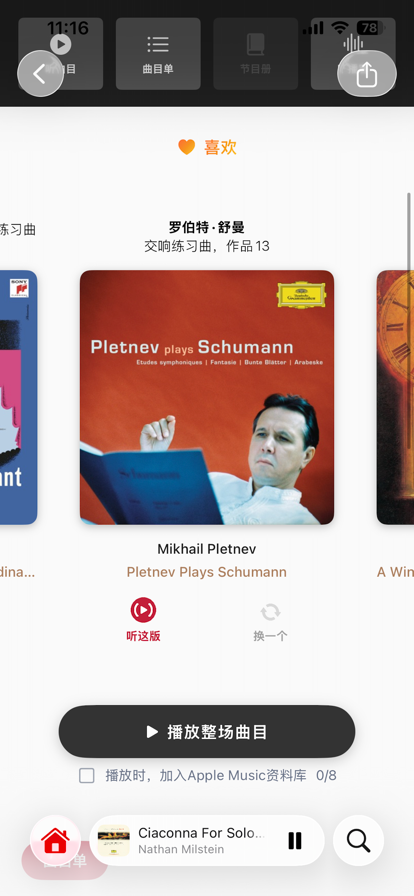Open now playing Ciaconna mini-player artwork
414x896 pixels.
pyautogui.click(x=113, y=841)
